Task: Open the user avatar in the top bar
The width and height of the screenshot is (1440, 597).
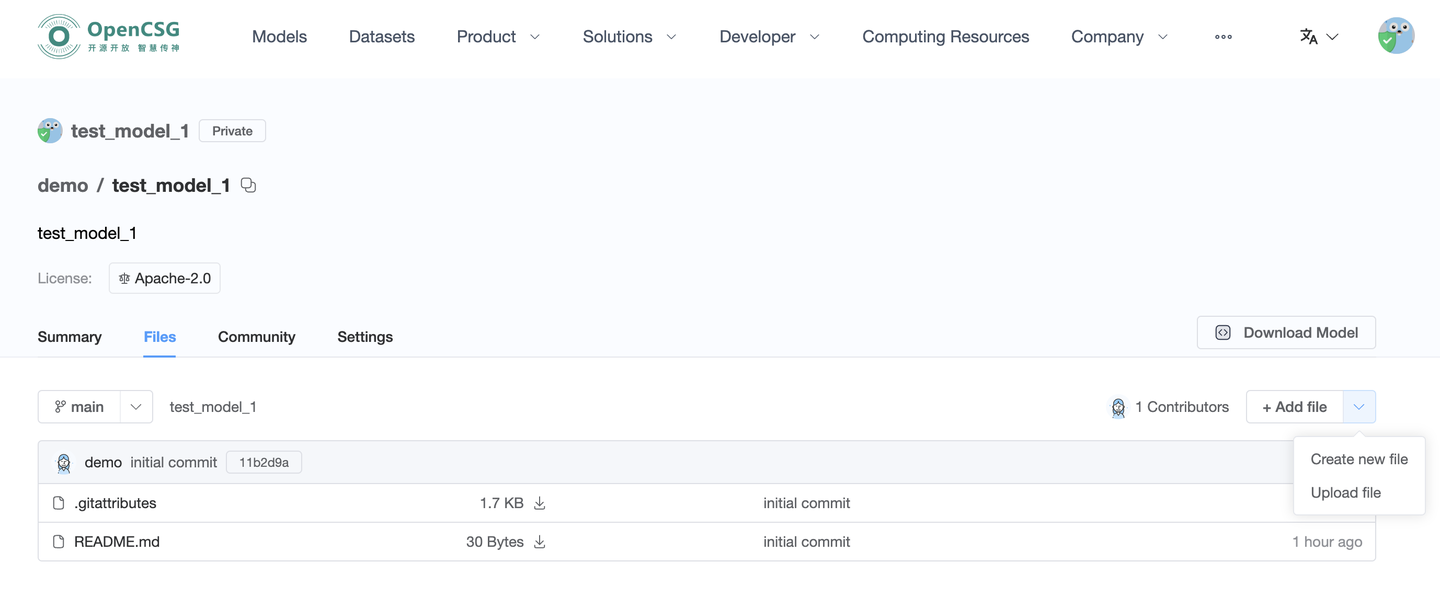Action: coord(1395,36)
